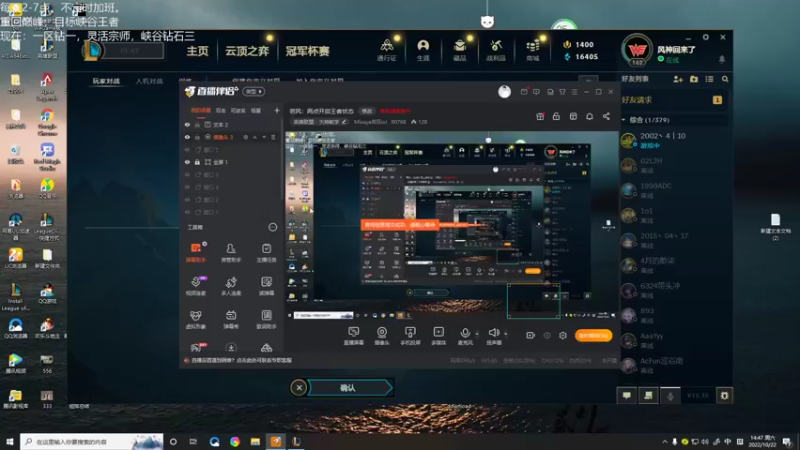Open the 云顶之弈 tab in League client
Viewport: 800px width, 450px height.
247,51
